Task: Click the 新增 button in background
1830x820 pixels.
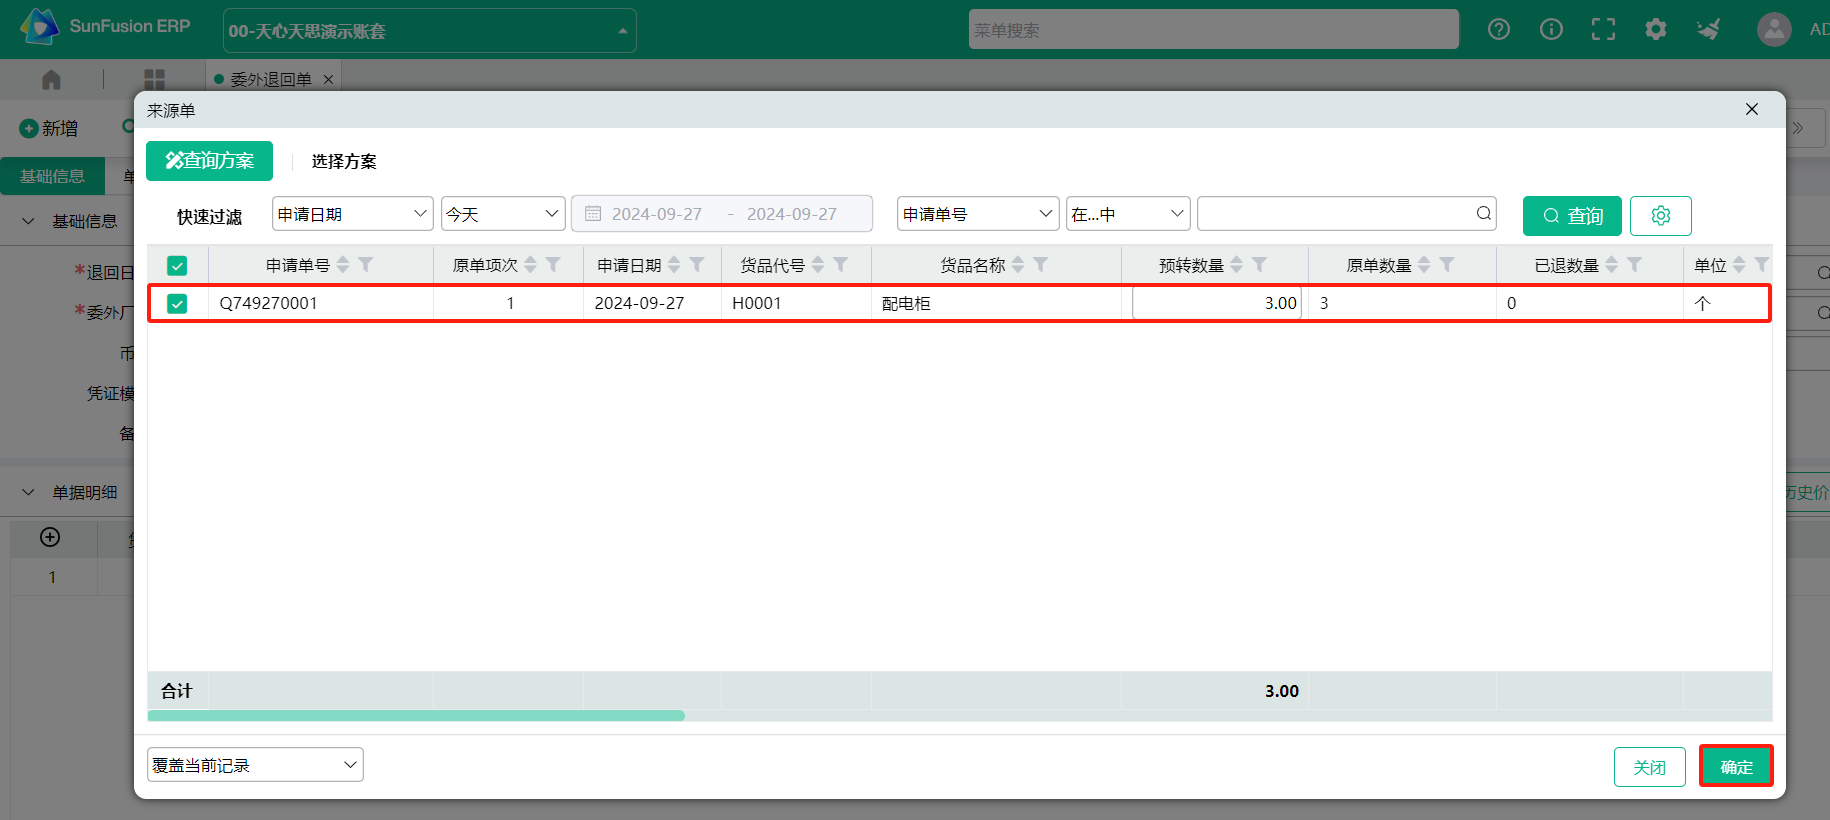Action: pyautogui.click(x=49, y=128)
